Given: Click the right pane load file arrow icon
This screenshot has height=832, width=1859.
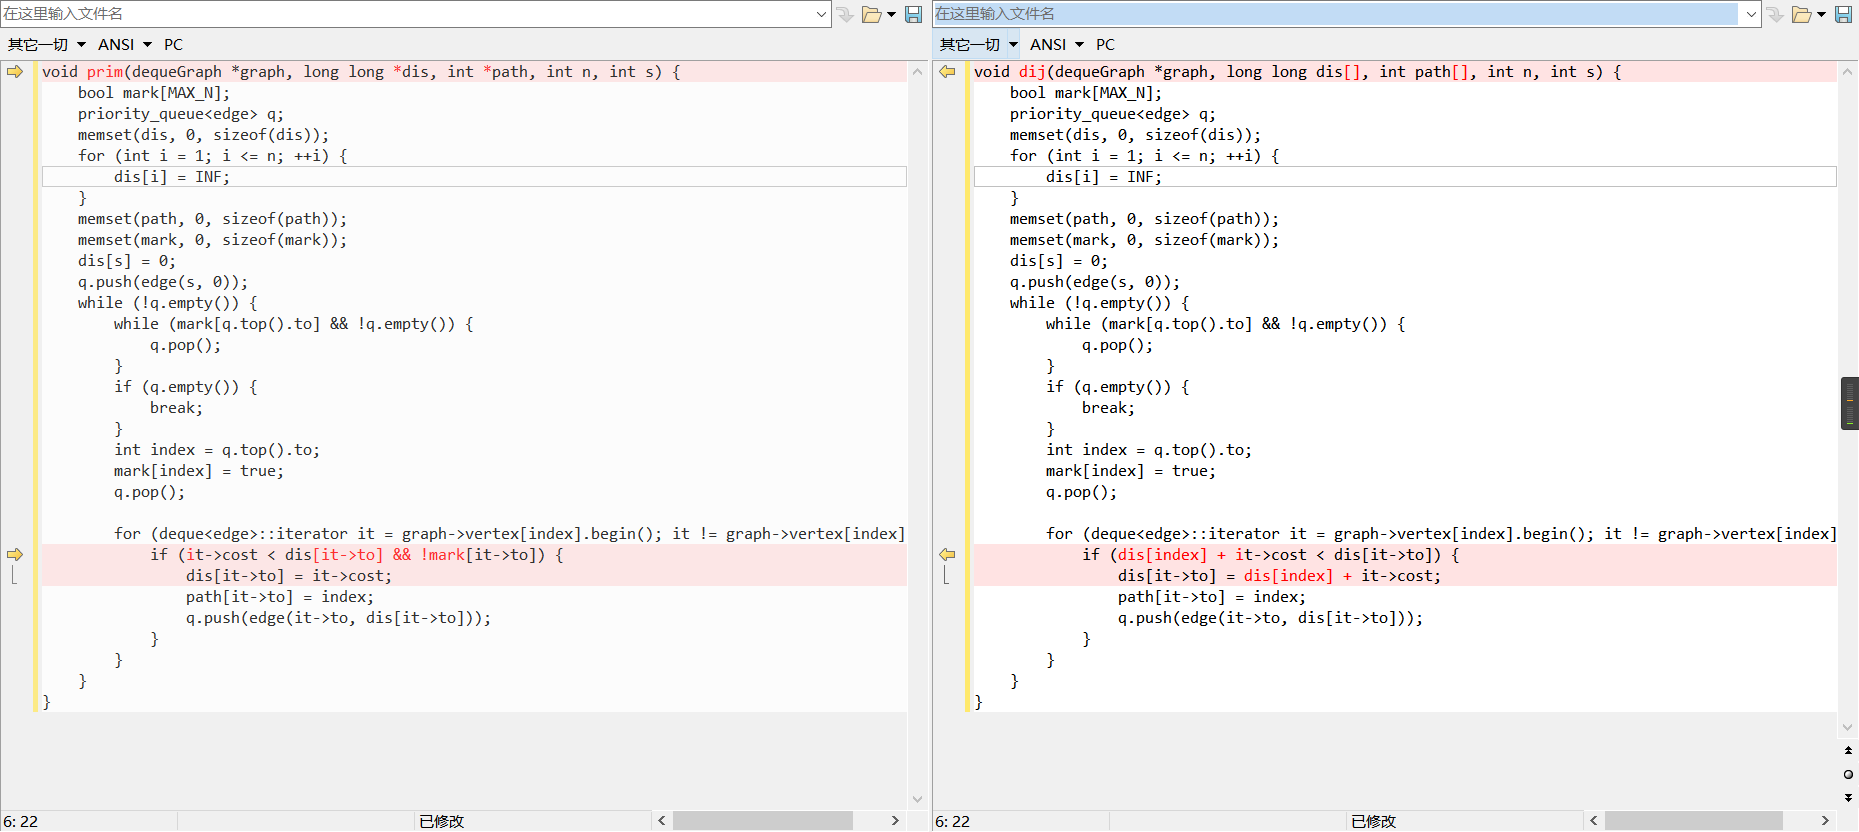Looking at the screenshot, I should pyautogui.click(x=1775, y=14).
